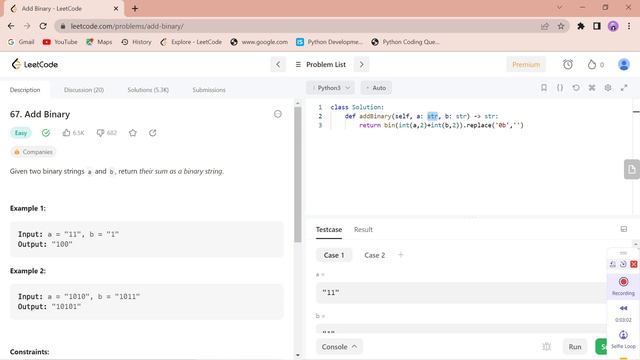Click the description panel vertical scrollbar
Image resolution: width=640 pixels, height=360 pixels.
(x=298, y=176)
